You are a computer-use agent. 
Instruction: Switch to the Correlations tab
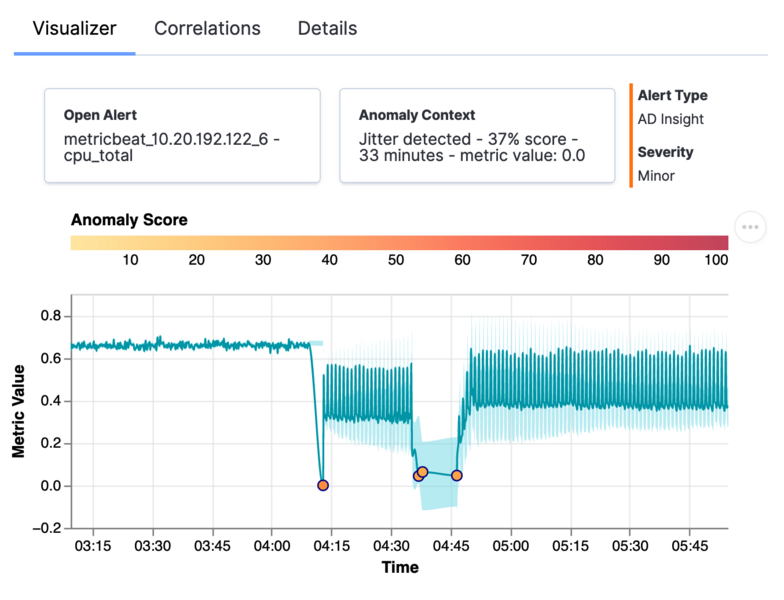click(207, 28)
